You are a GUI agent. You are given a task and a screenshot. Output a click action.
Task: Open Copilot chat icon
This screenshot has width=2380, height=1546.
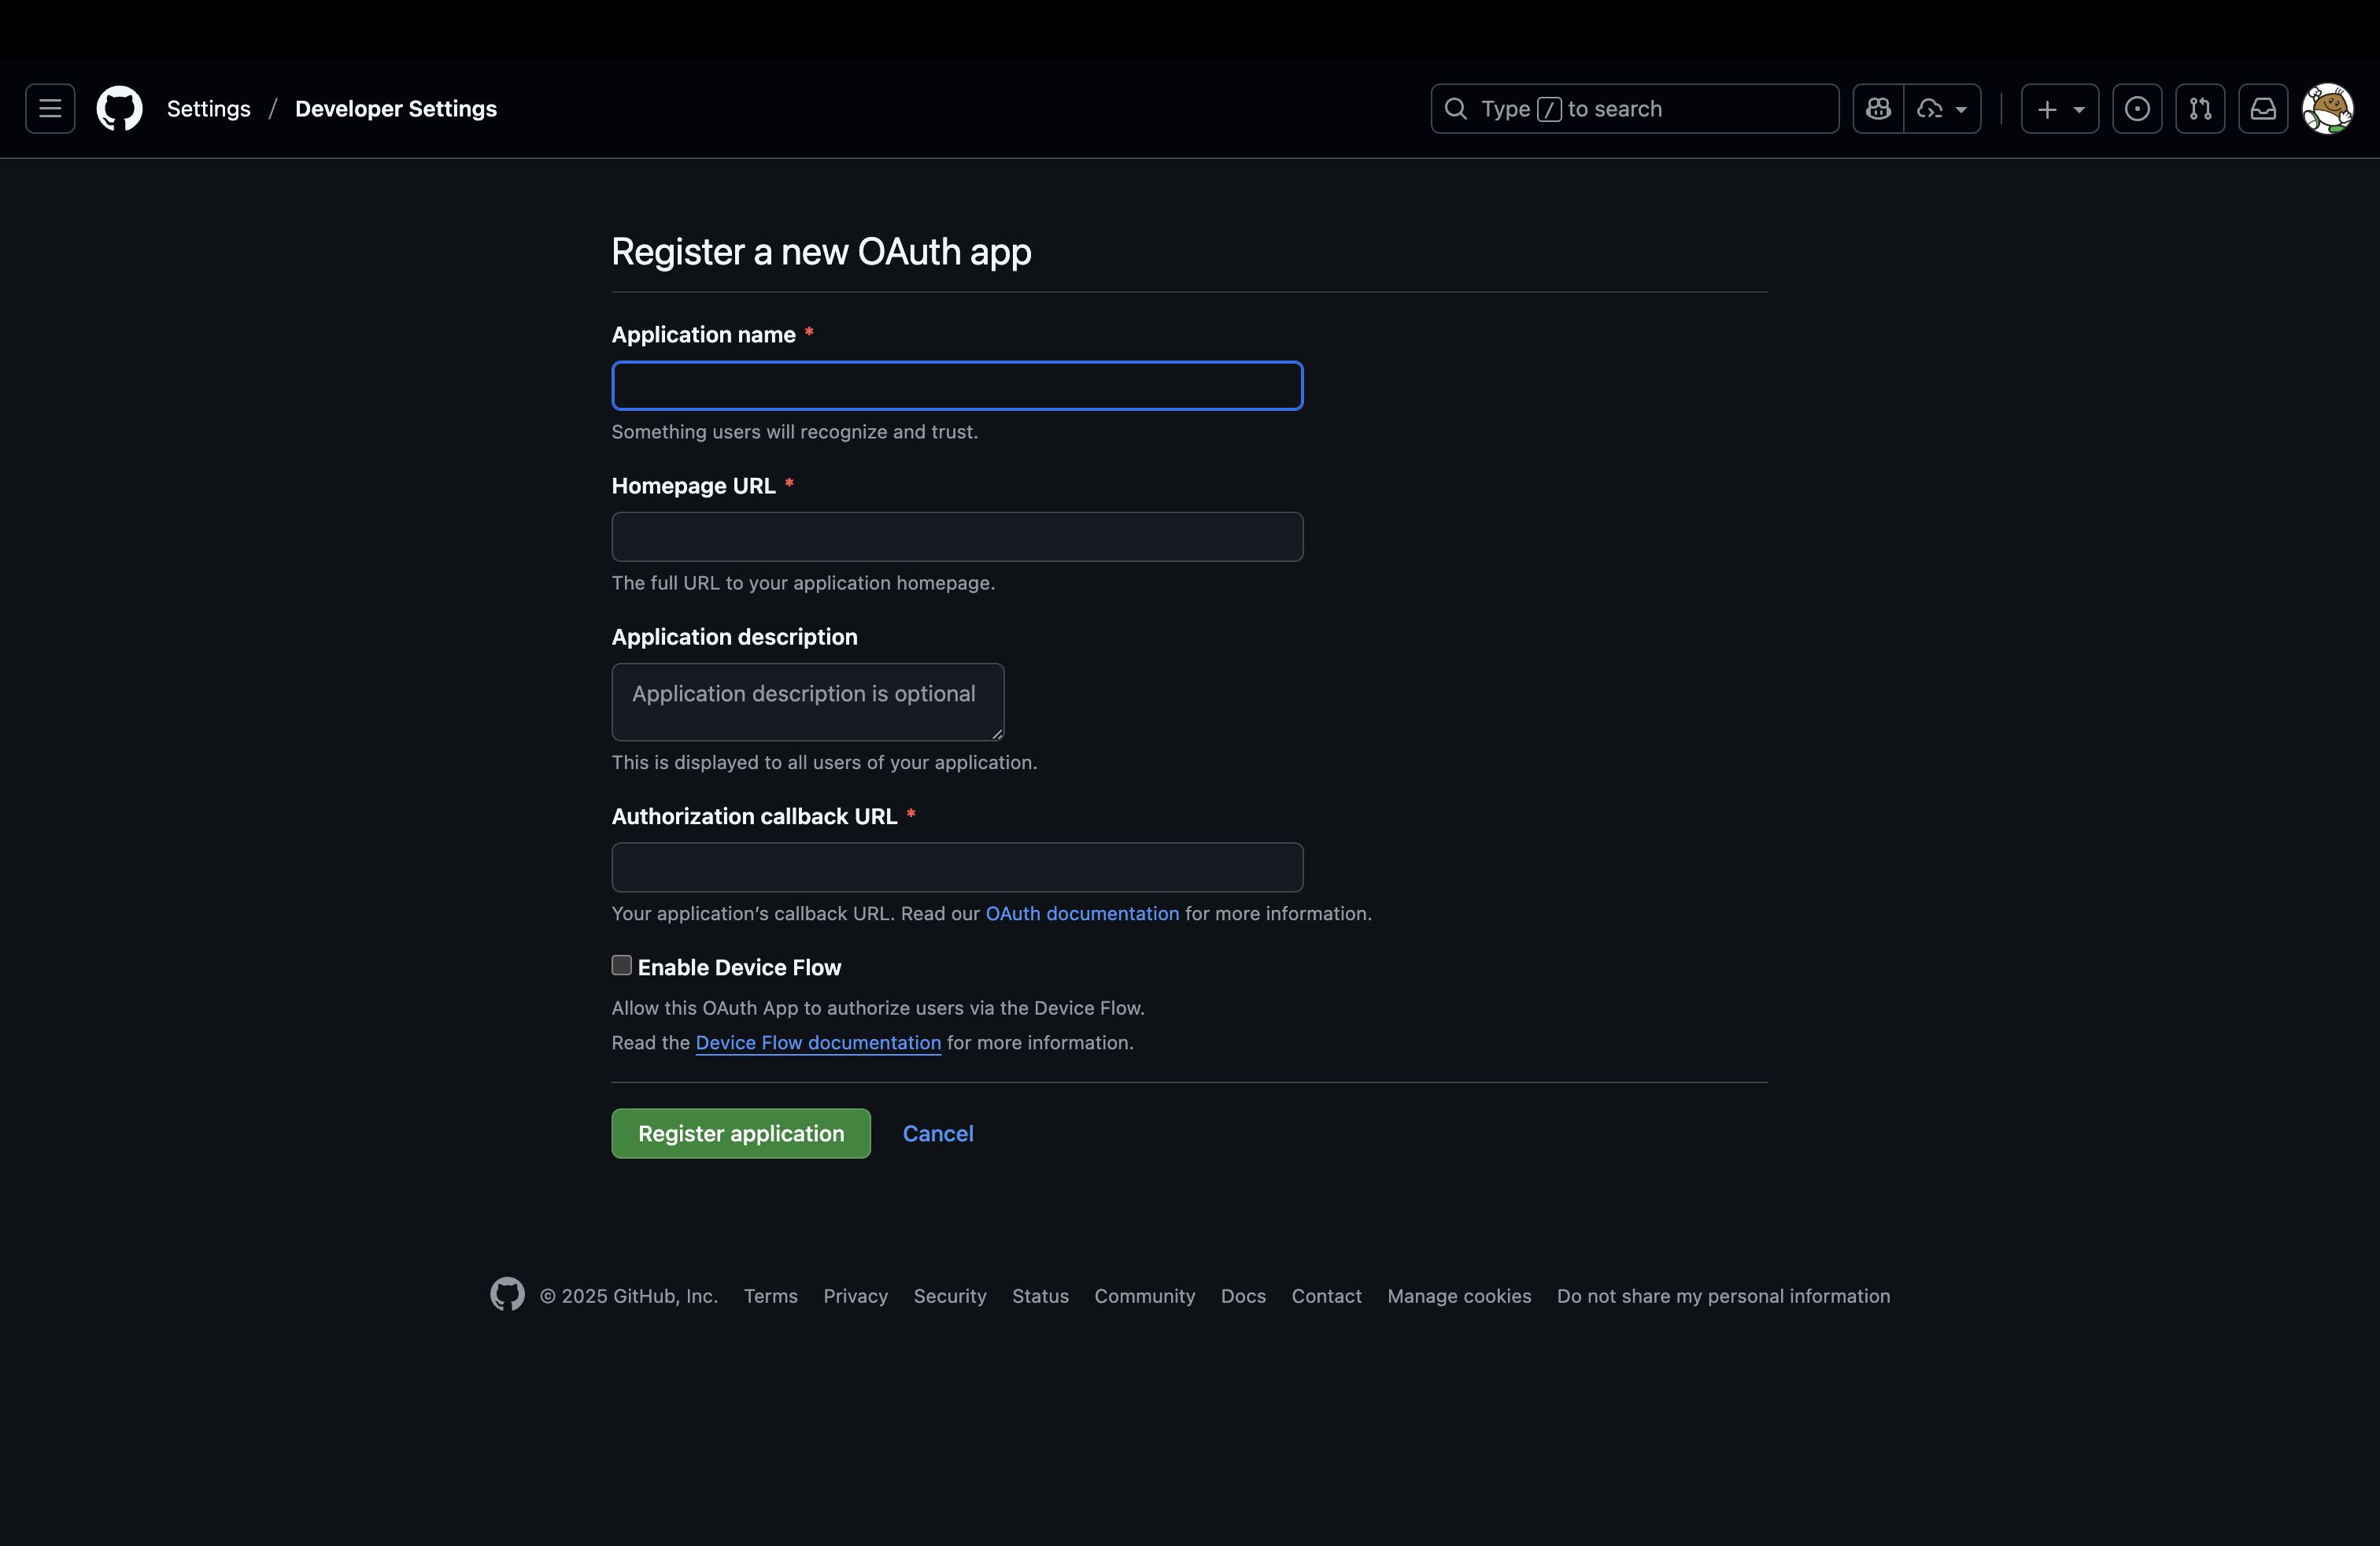click(1878, 108)
